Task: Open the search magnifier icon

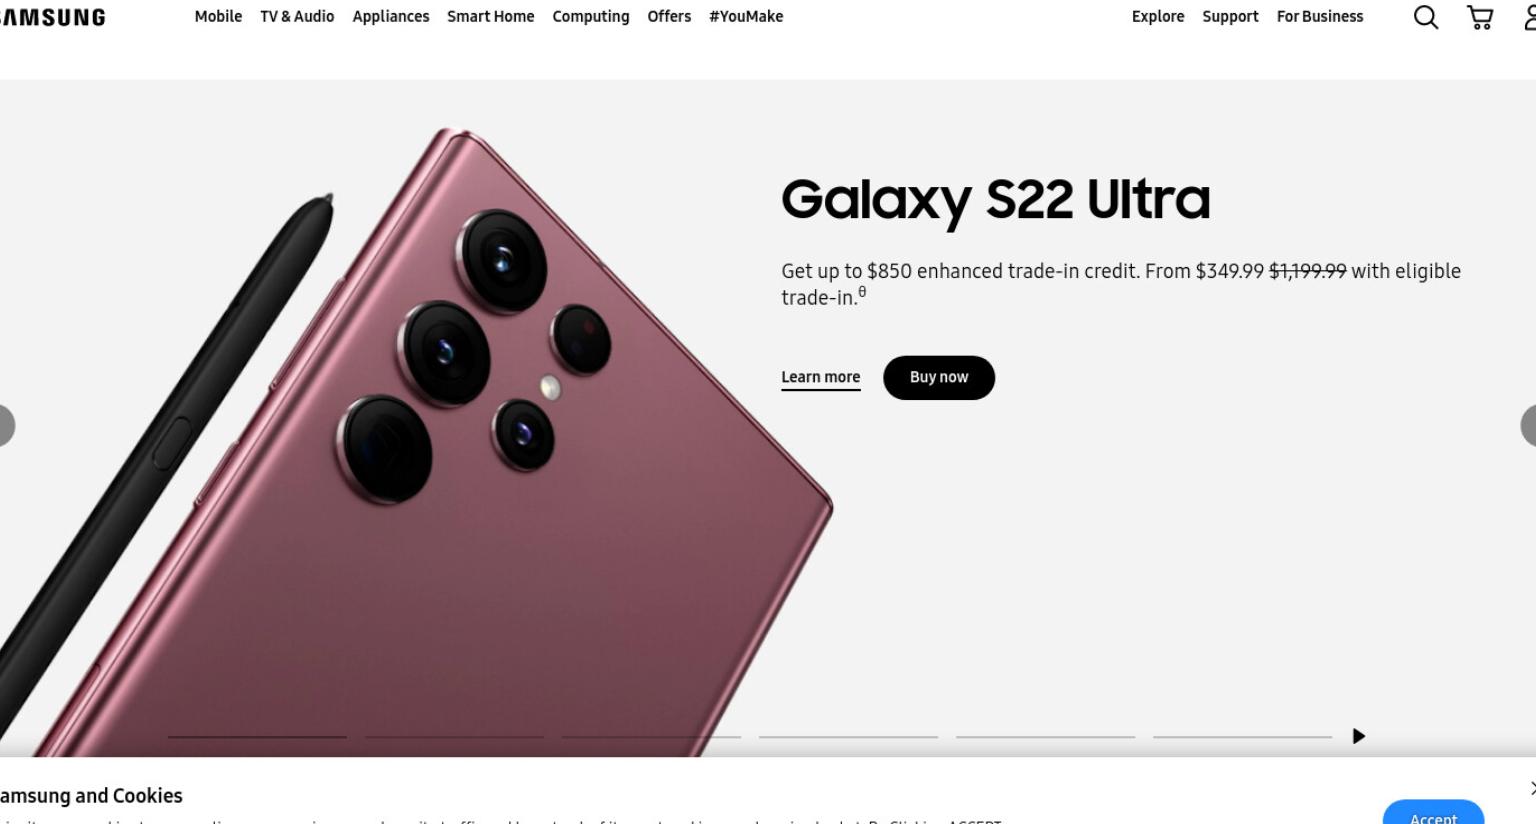Action: coord(1425,17)
